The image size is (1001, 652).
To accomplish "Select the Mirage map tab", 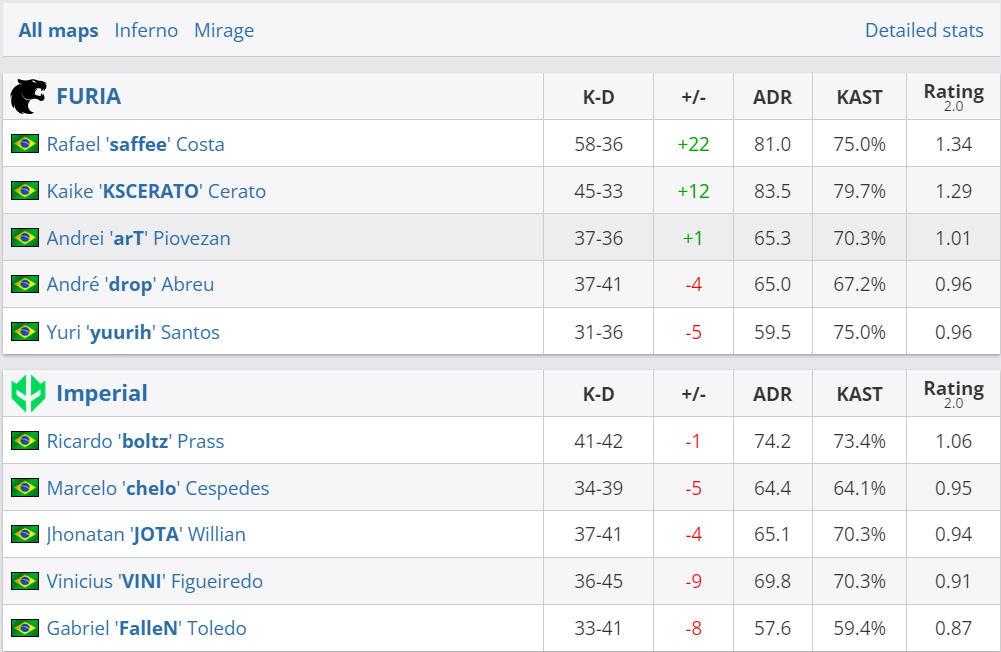I will tap(224, 30).
